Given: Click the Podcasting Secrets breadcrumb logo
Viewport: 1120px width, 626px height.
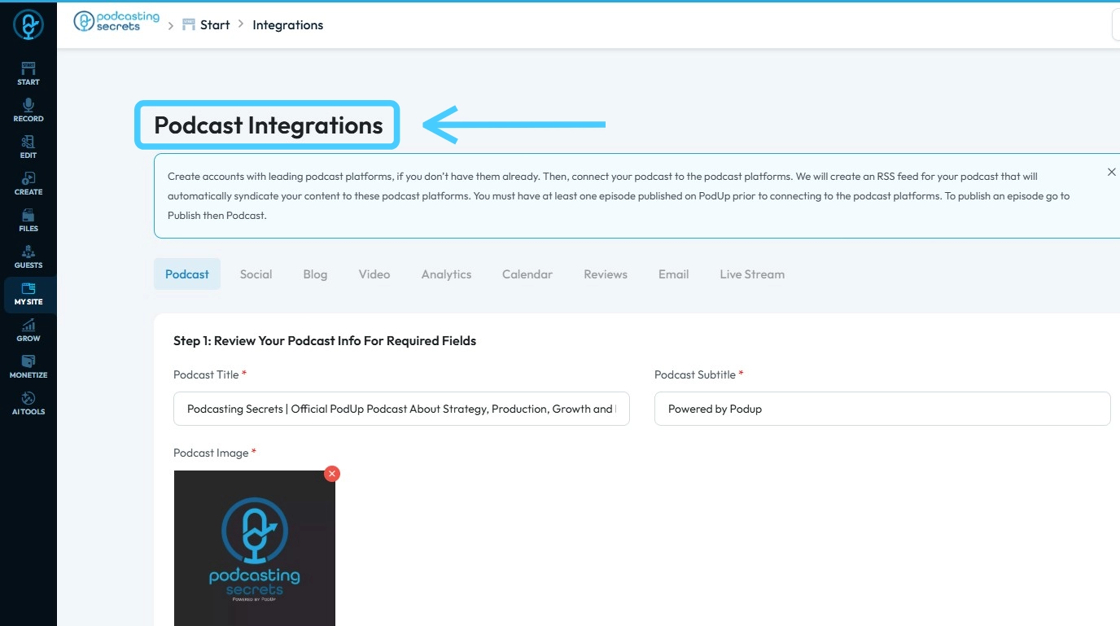Looking at the screenshot, I should tap(116, 22).
